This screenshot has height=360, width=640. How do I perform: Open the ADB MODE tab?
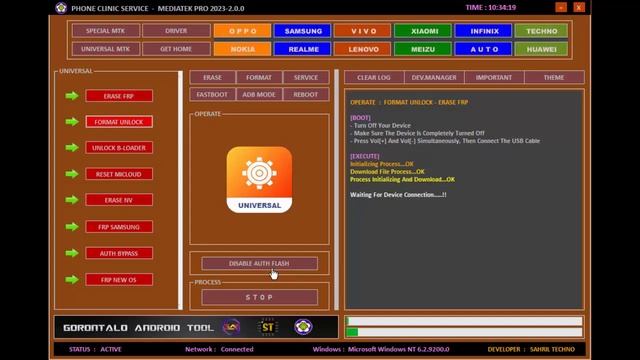tap(259, 94)
